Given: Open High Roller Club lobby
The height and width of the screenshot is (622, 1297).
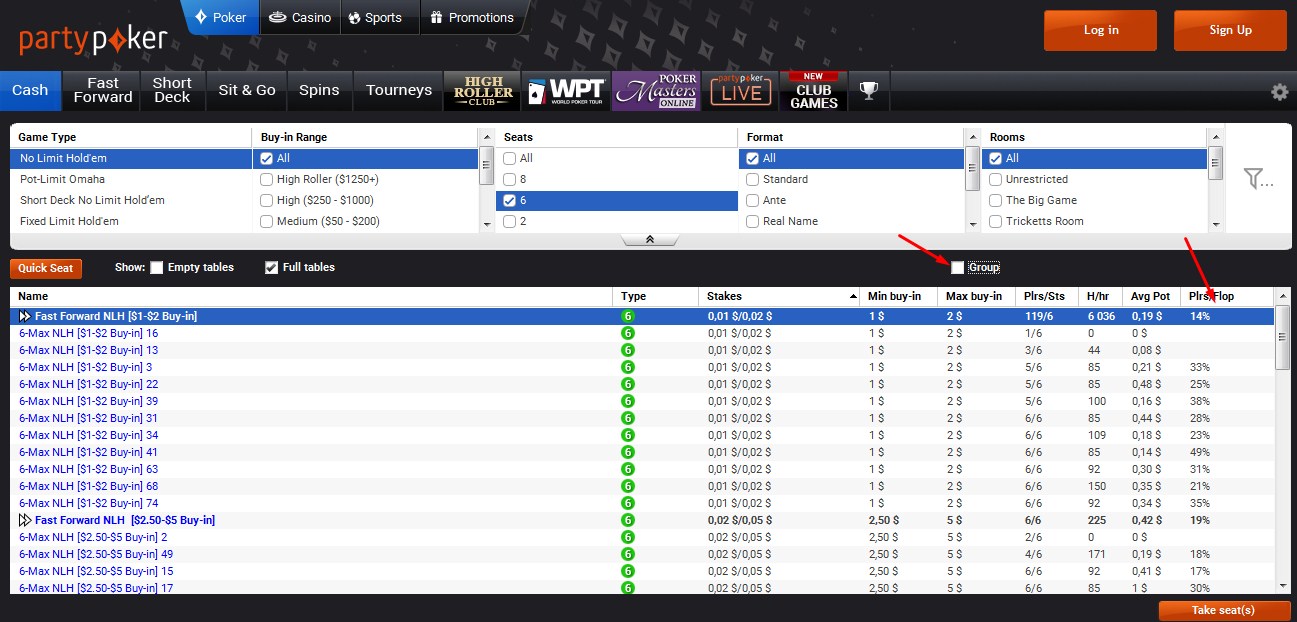Looking at the screenshot, I should [x=482, y=91].
